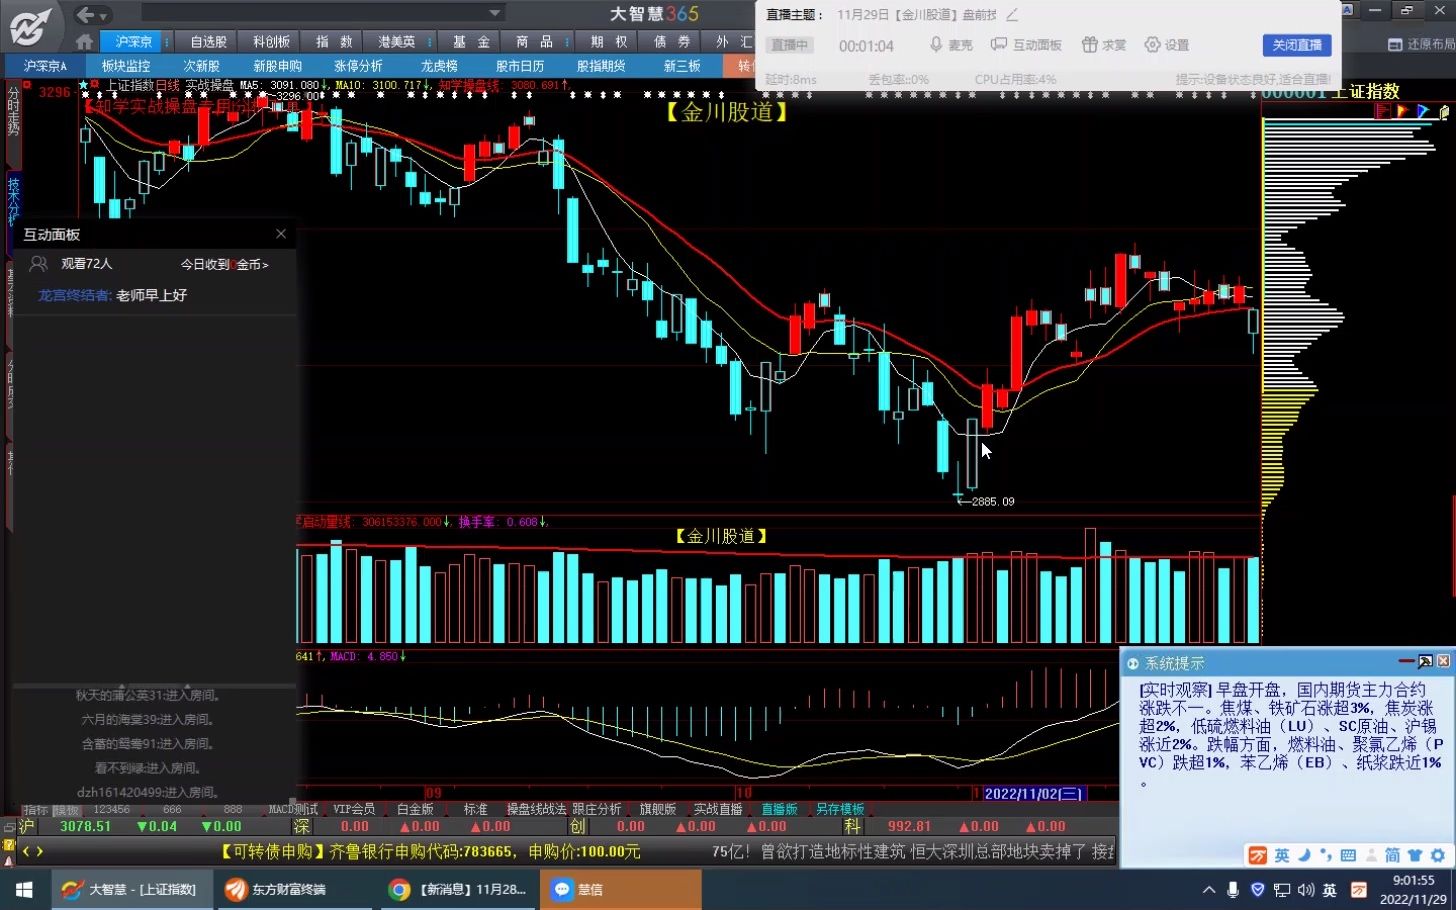Choose the MACD测试 template
Image resolution: width=1456 pixels, height=910 pixels.
click(293, 810)
